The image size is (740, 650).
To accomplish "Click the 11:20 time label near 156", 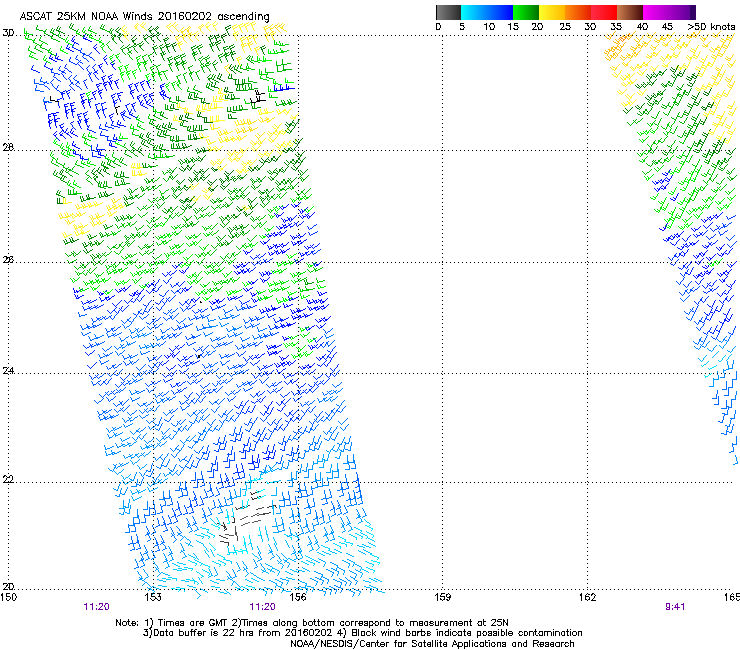I will click(x=262, y=607).
